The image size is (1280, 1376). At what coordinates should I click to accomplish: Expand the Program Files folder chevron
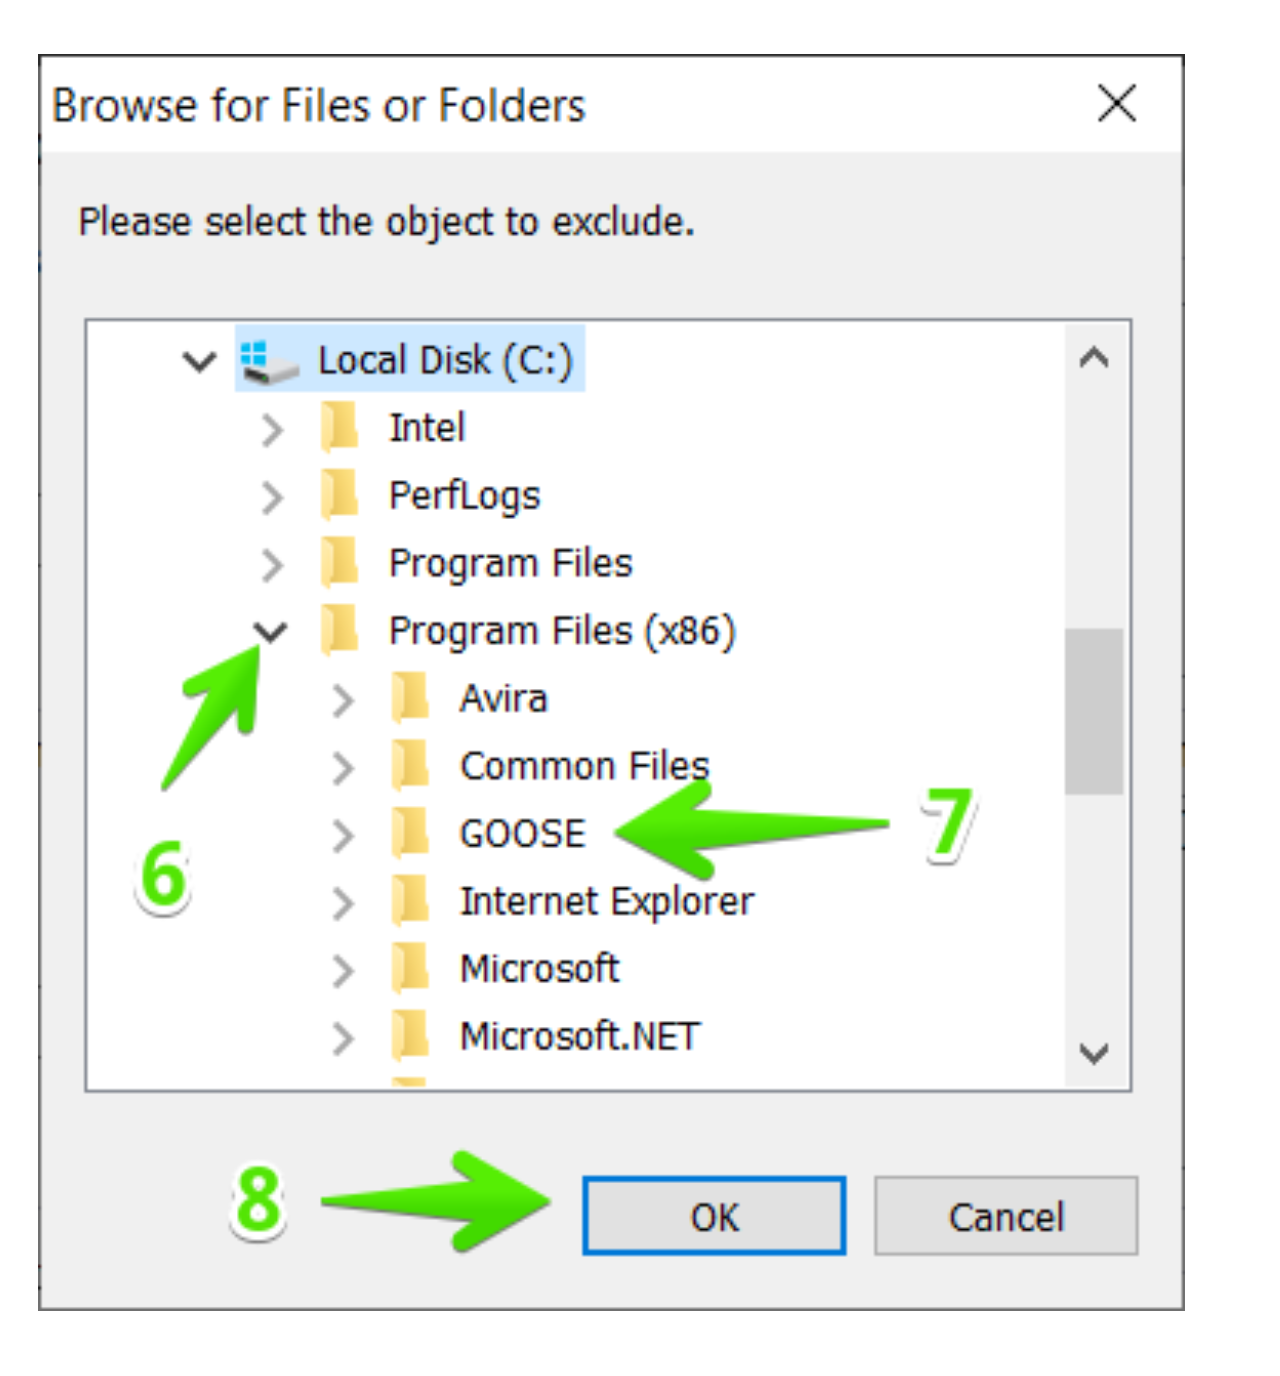tap(272, 564)
